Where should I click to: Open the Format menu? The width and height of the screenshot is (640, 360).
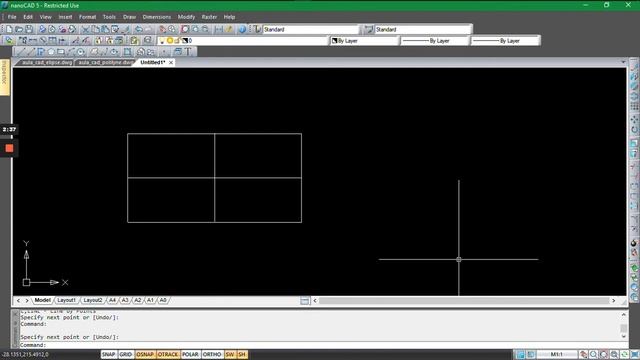click(87, 17)
